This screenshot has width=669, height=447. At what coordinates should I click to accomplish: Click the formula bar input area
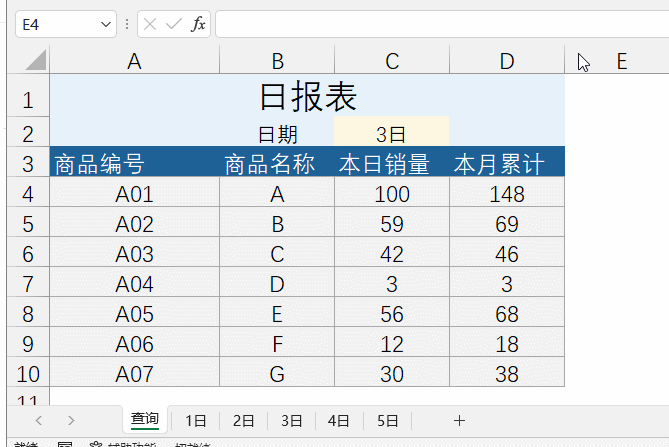442,24
